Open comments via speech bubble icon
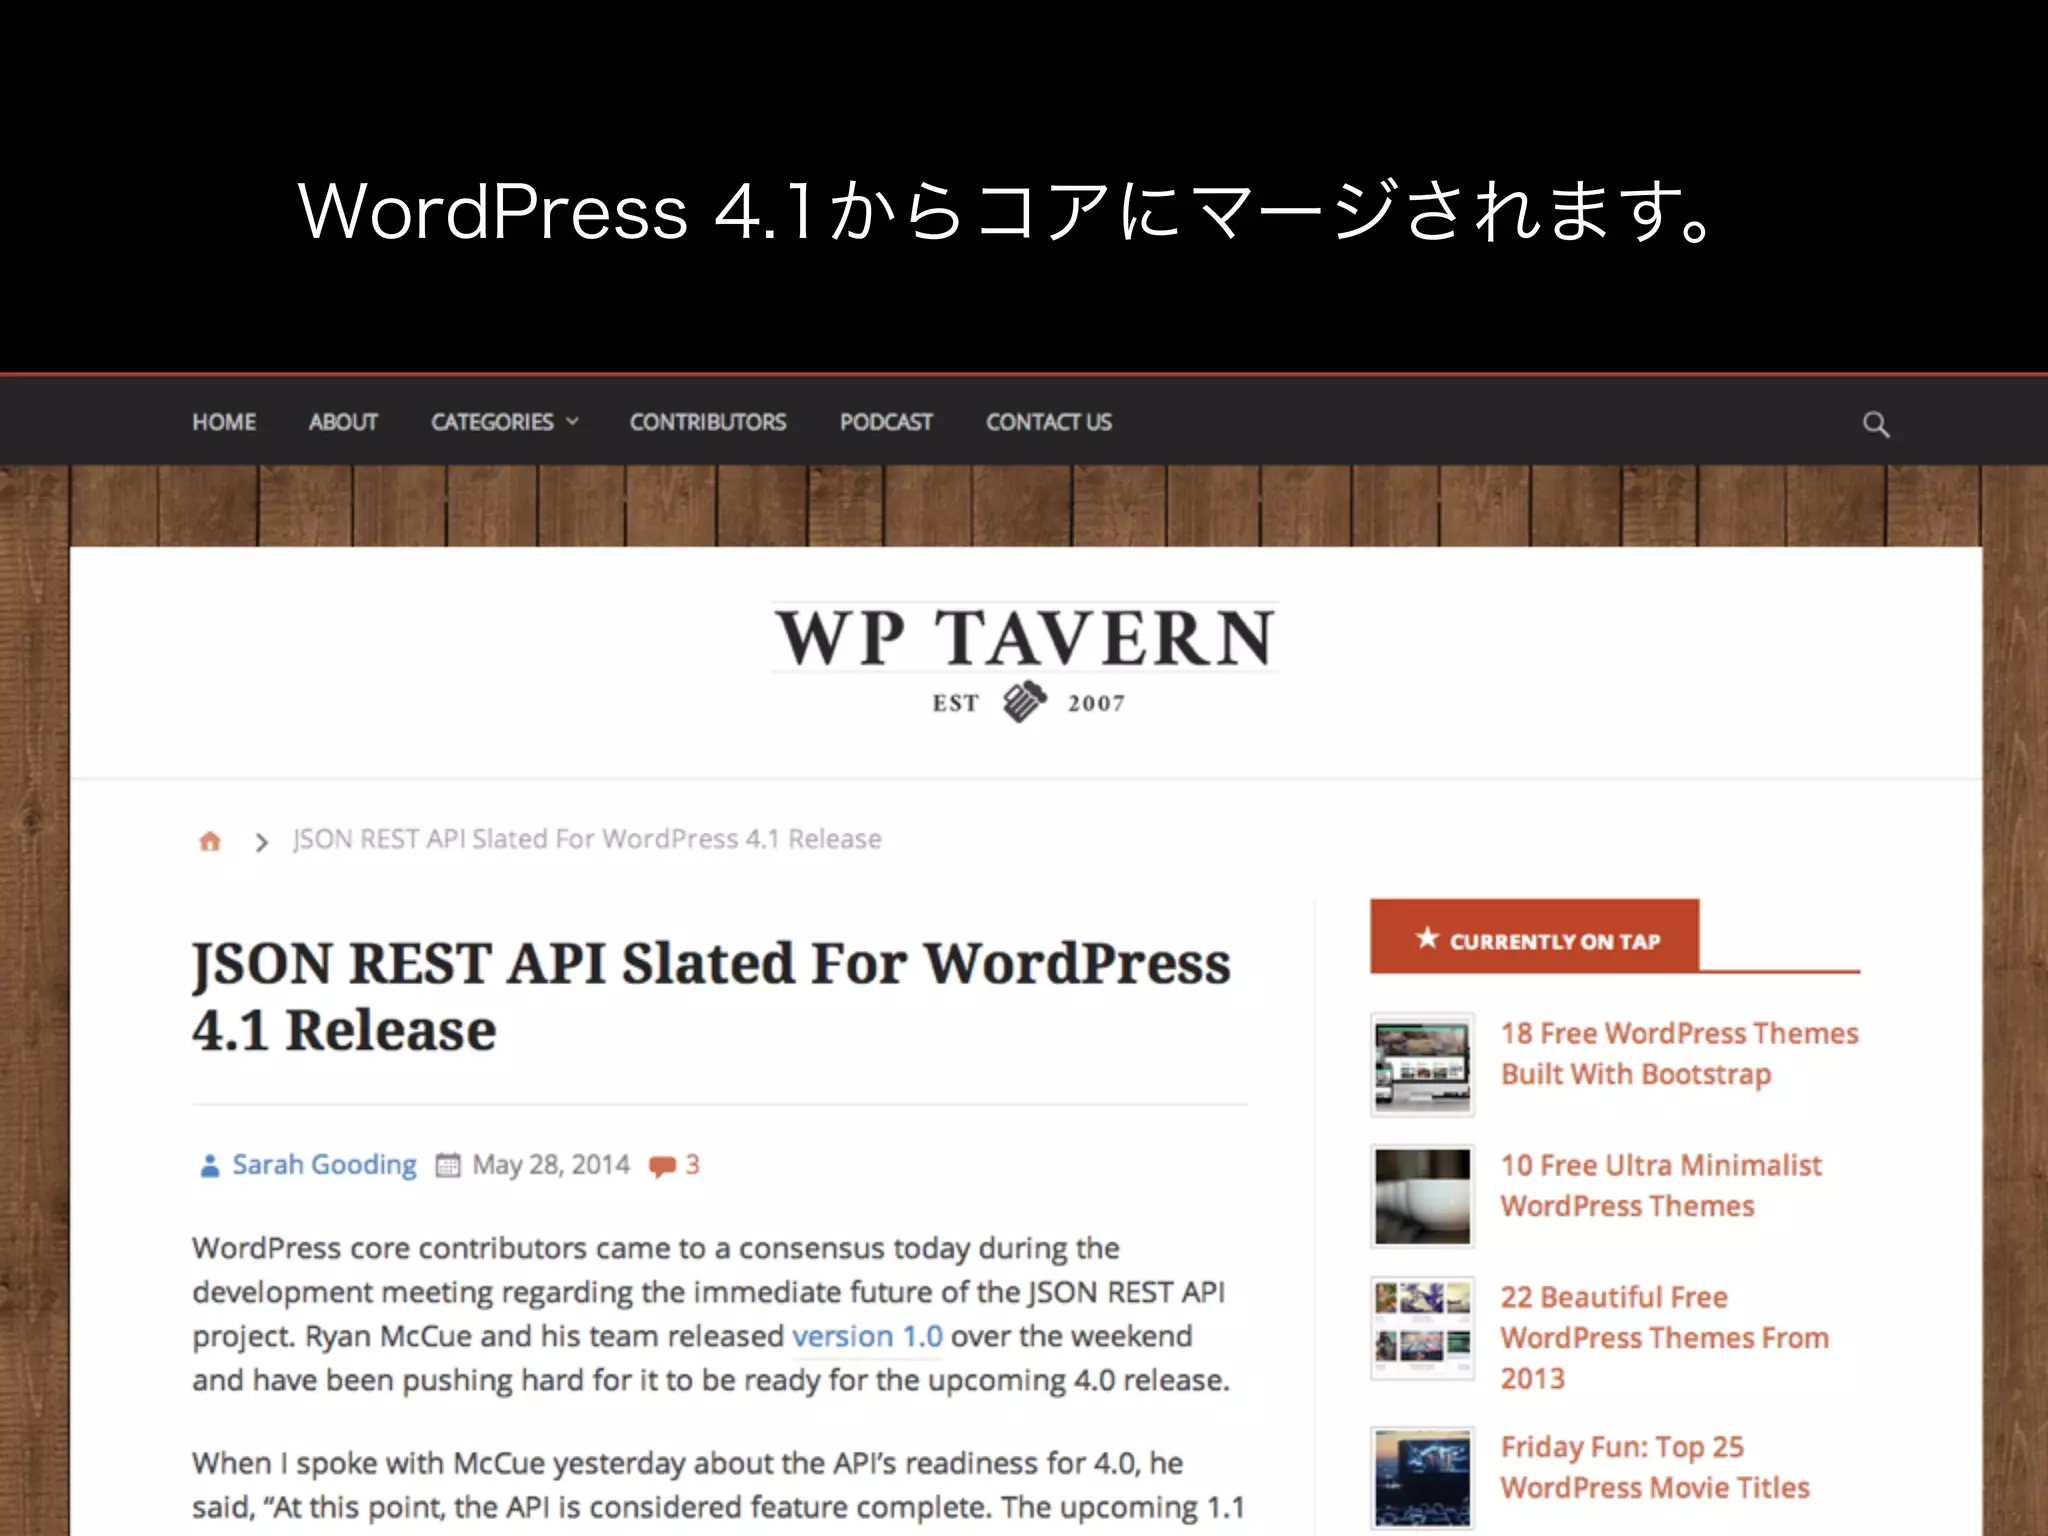The image size is (2048, 1536). [x=662, y=1167]
